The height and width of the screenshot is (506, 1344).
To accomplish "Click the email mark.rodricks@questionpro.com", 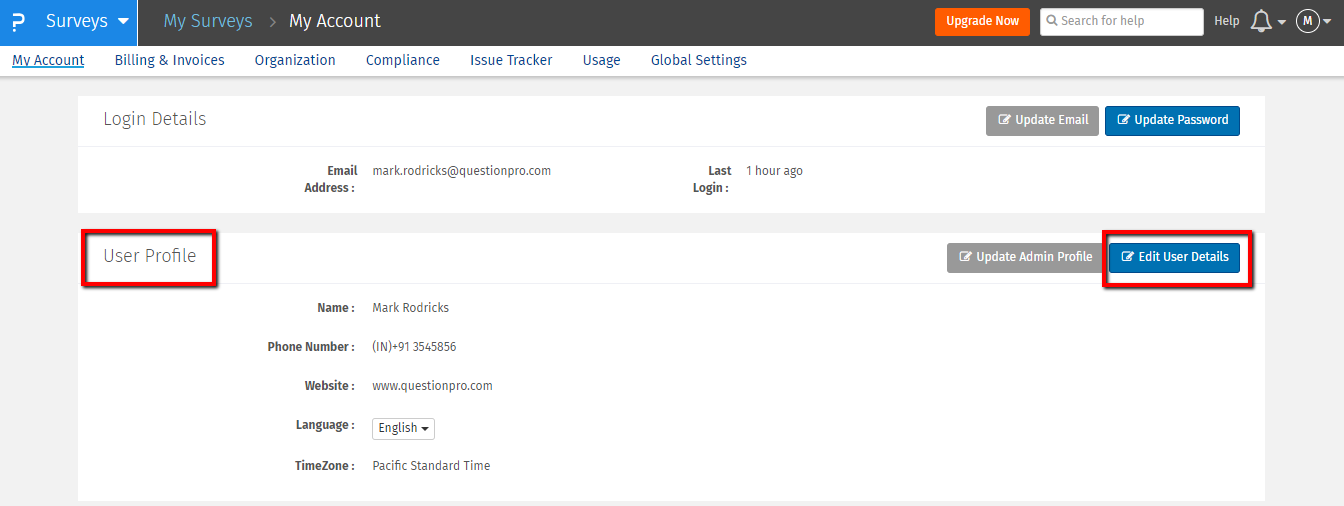I will pyautogui.click(x=461, y=171).
